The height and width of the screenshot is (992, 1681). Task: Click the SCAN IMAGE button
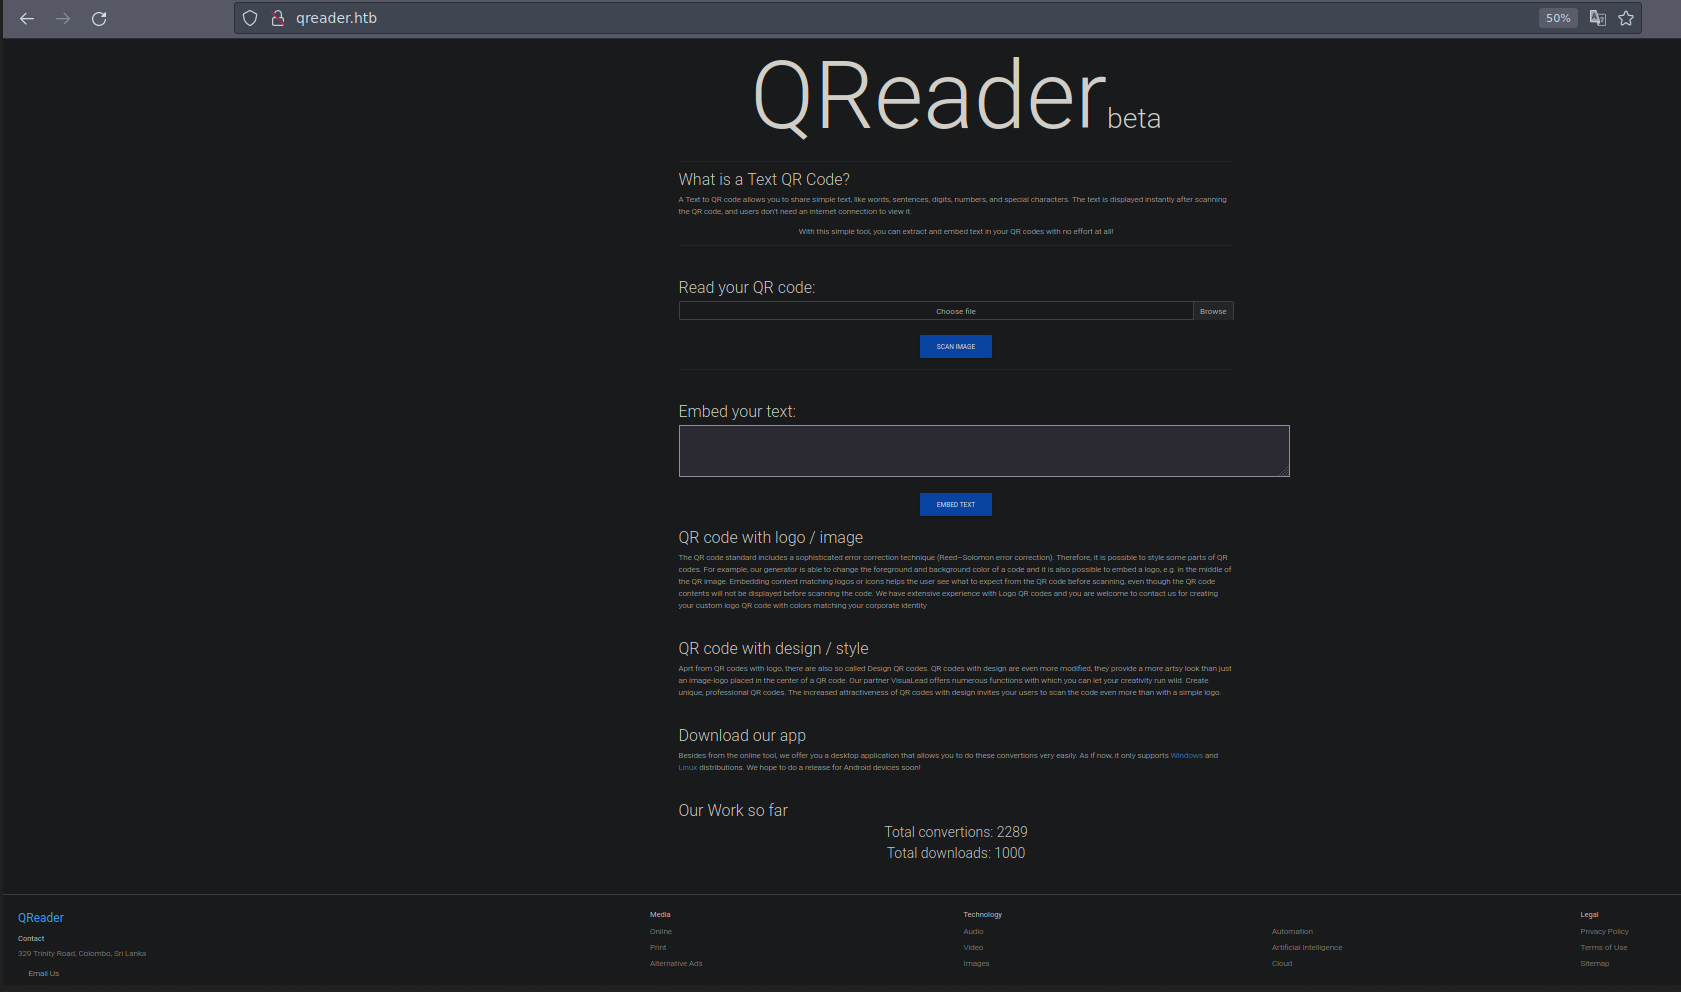tap(956, 346)
